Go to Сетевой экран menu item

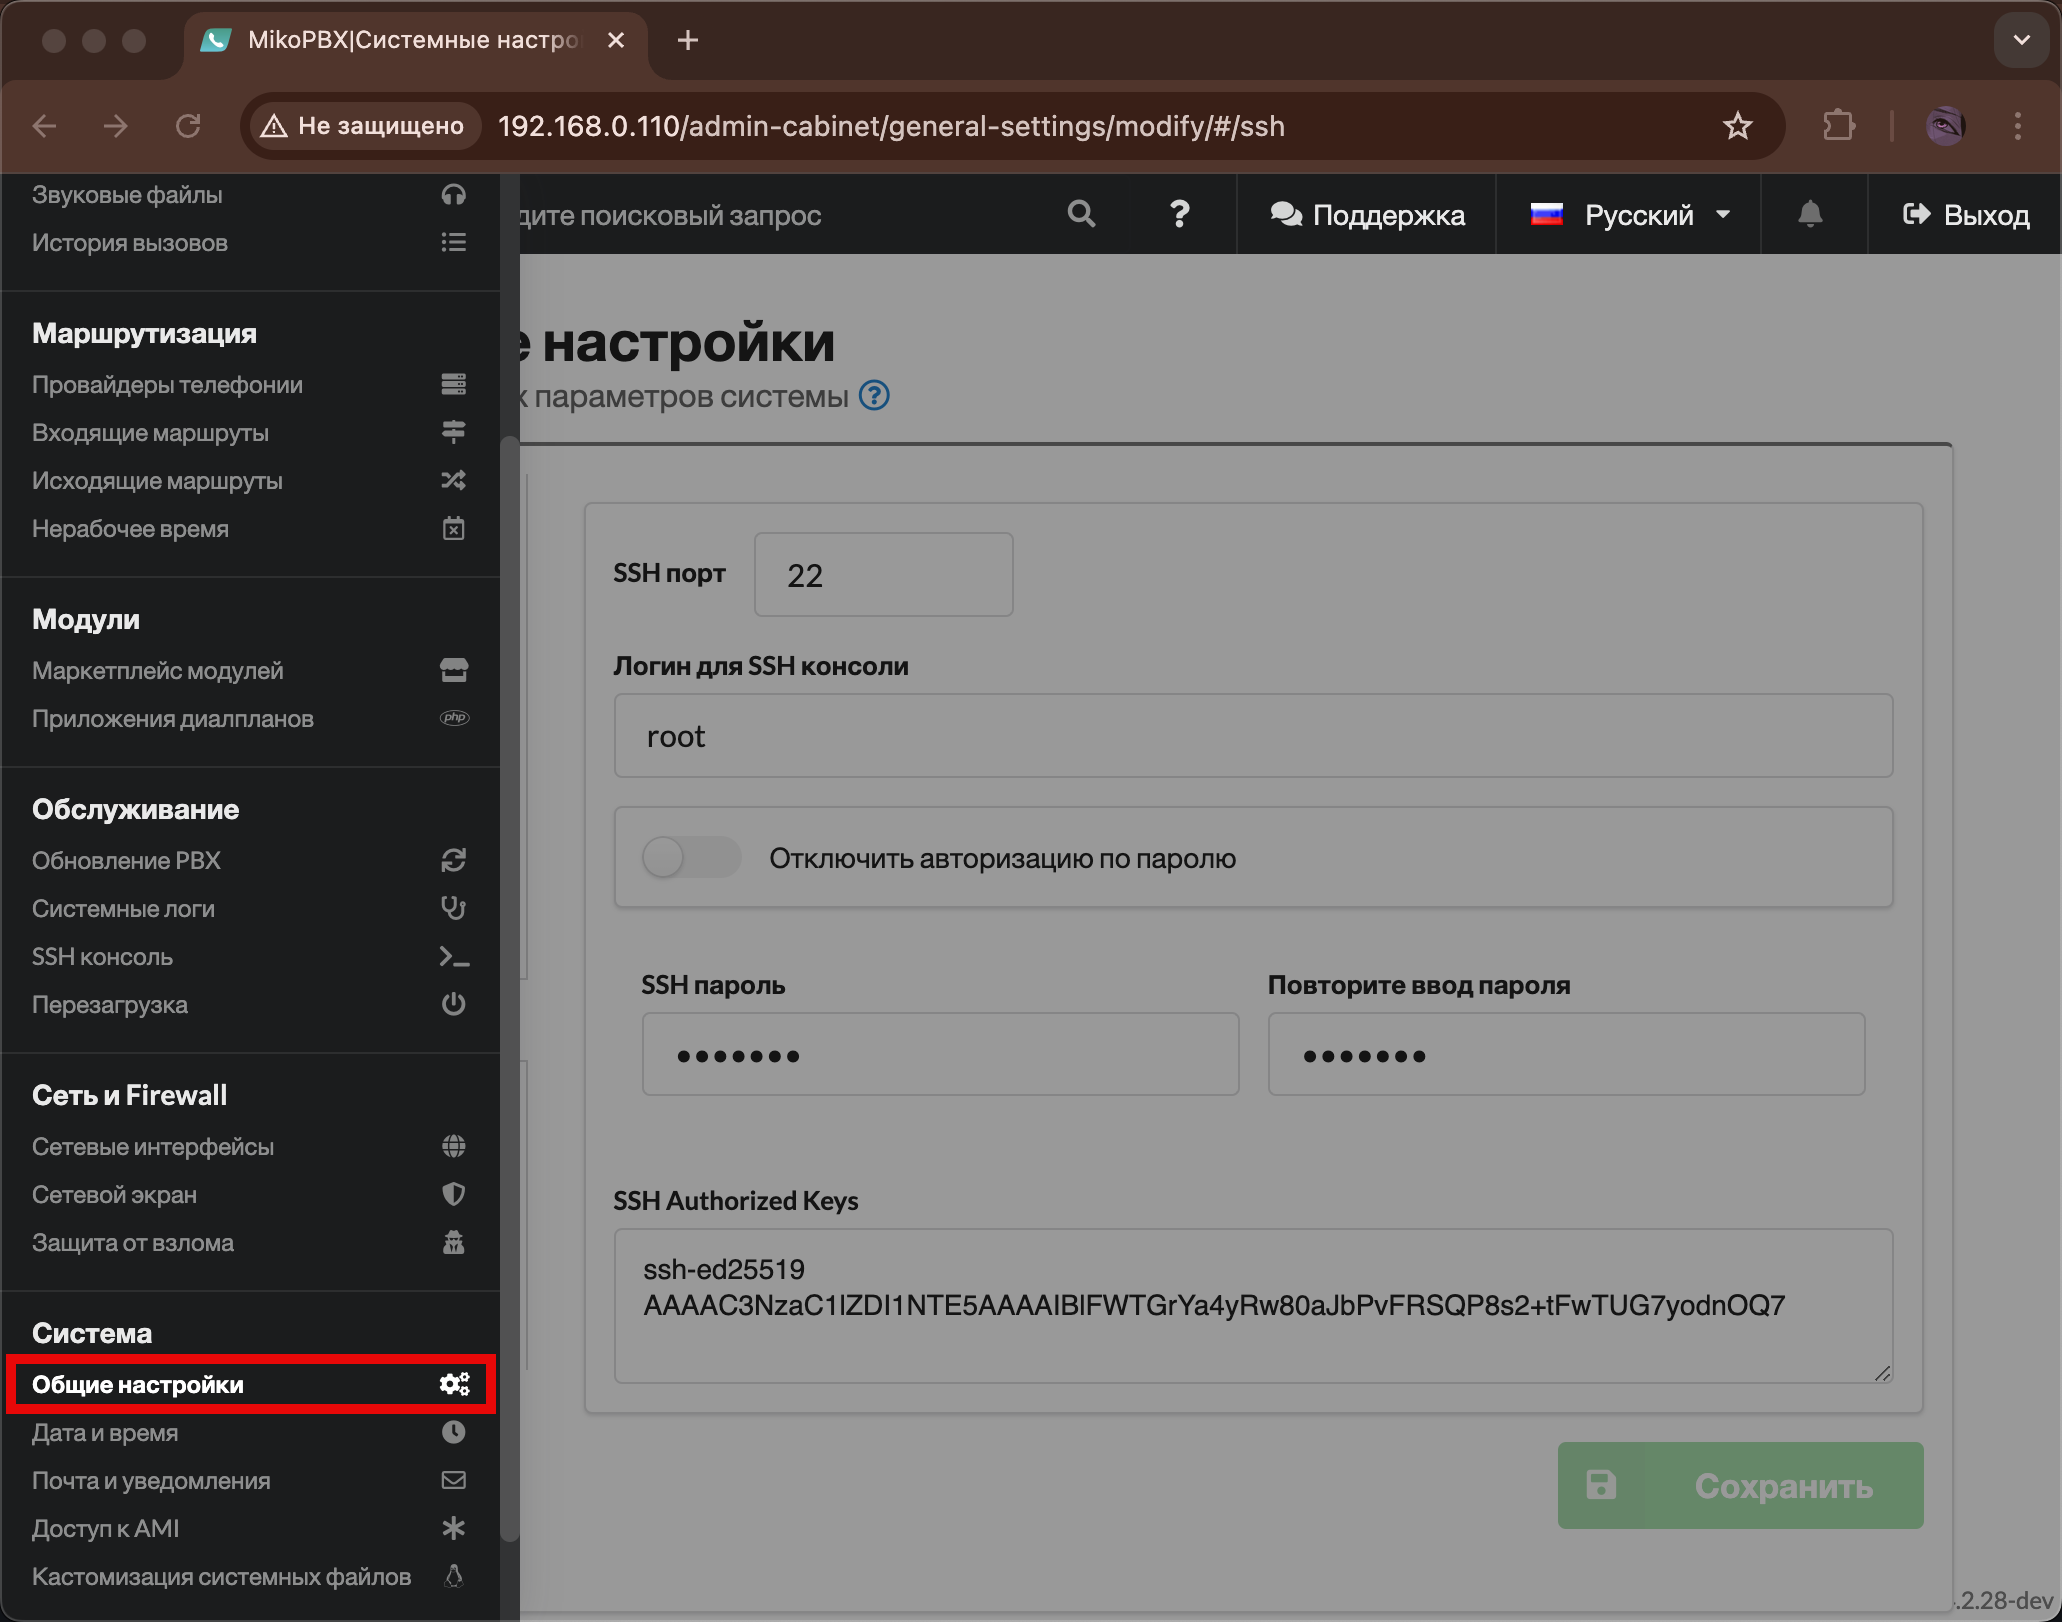point(114,1195)
